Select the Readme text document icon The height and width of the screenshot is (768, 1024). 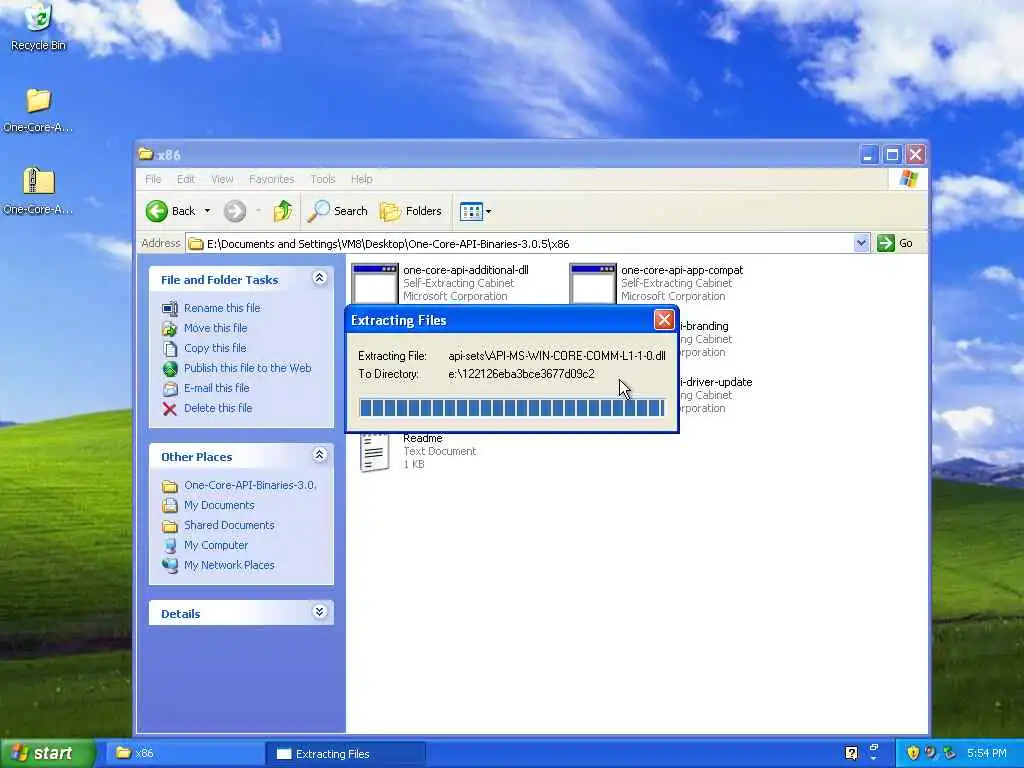[375, 451]
